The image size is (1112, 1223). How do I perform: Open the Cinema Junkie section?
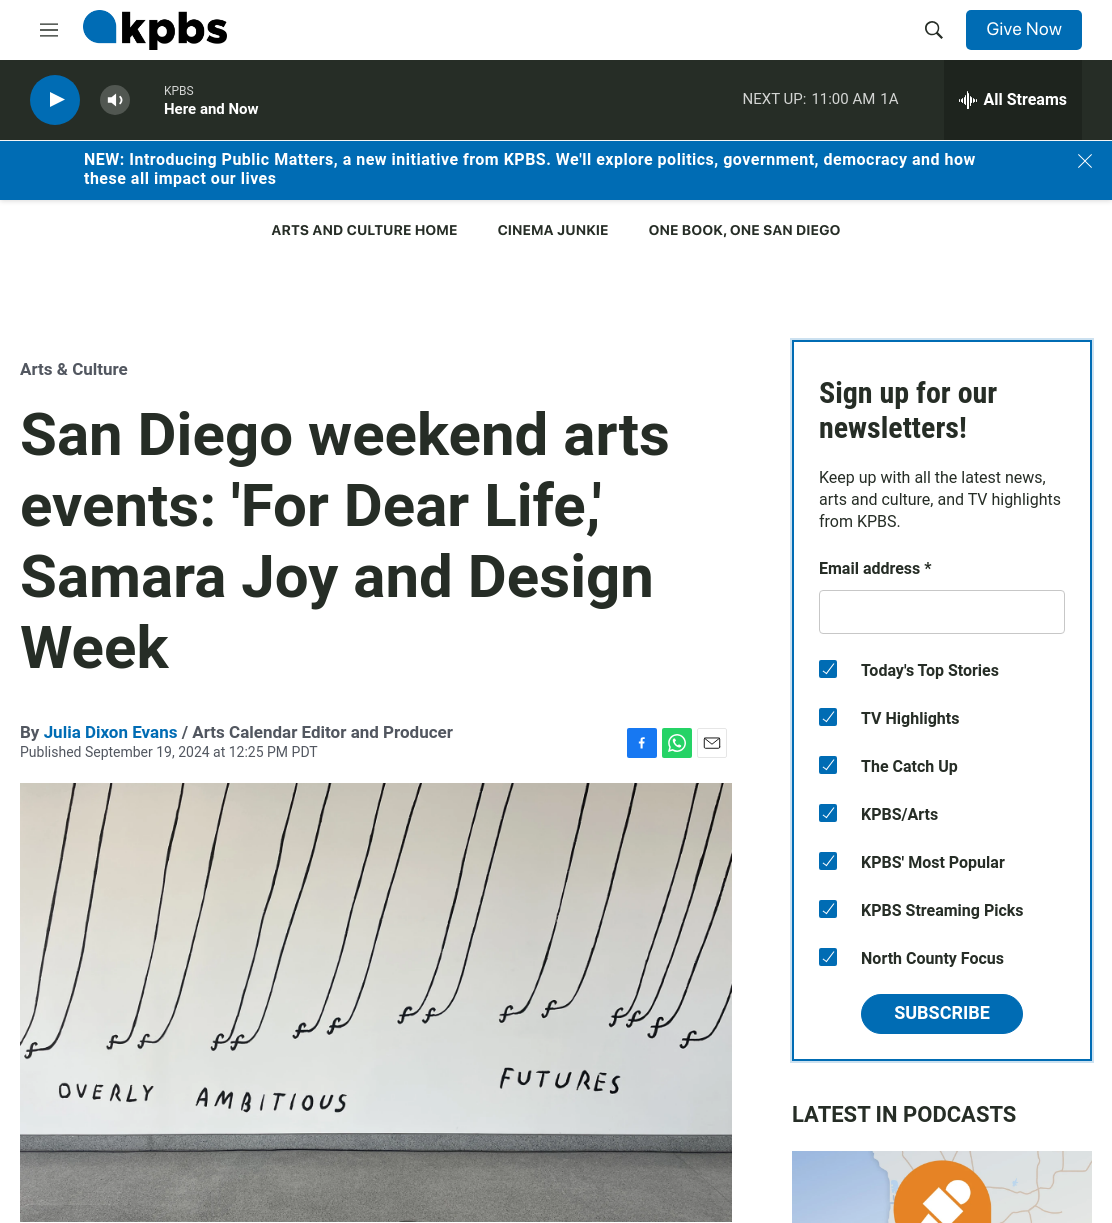tap(553, 230)
